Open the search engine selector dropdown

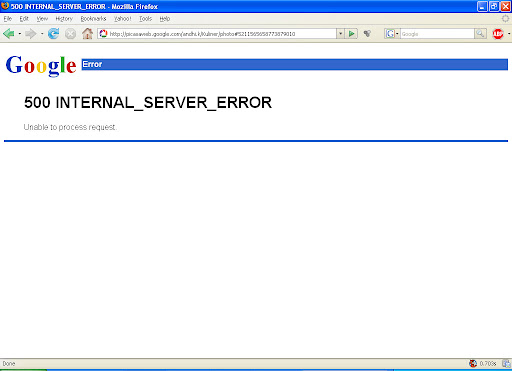coord(392,34)
